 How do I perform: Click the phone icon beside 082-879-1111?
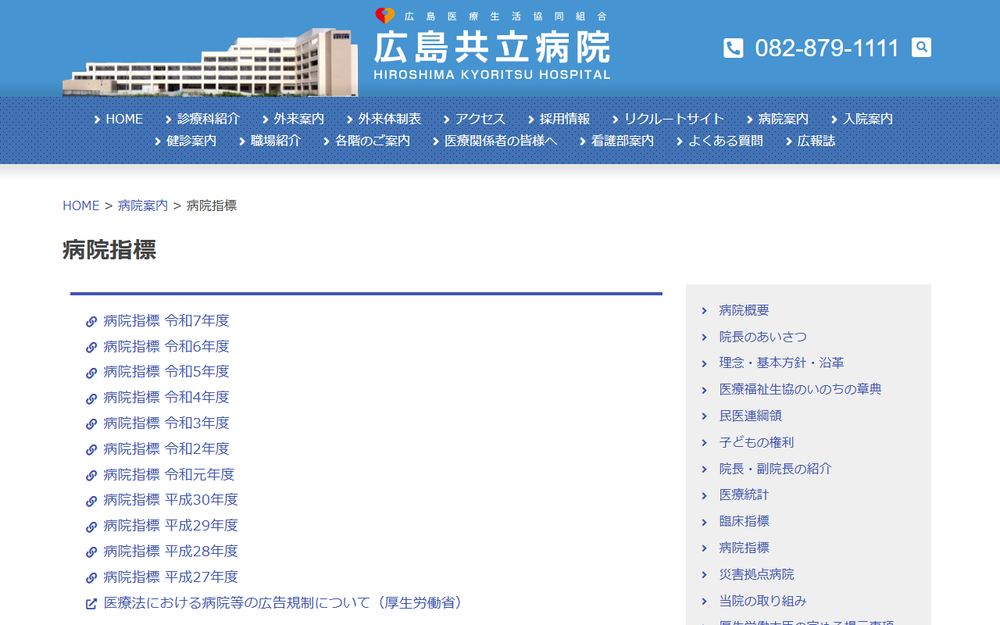[733, 48]
